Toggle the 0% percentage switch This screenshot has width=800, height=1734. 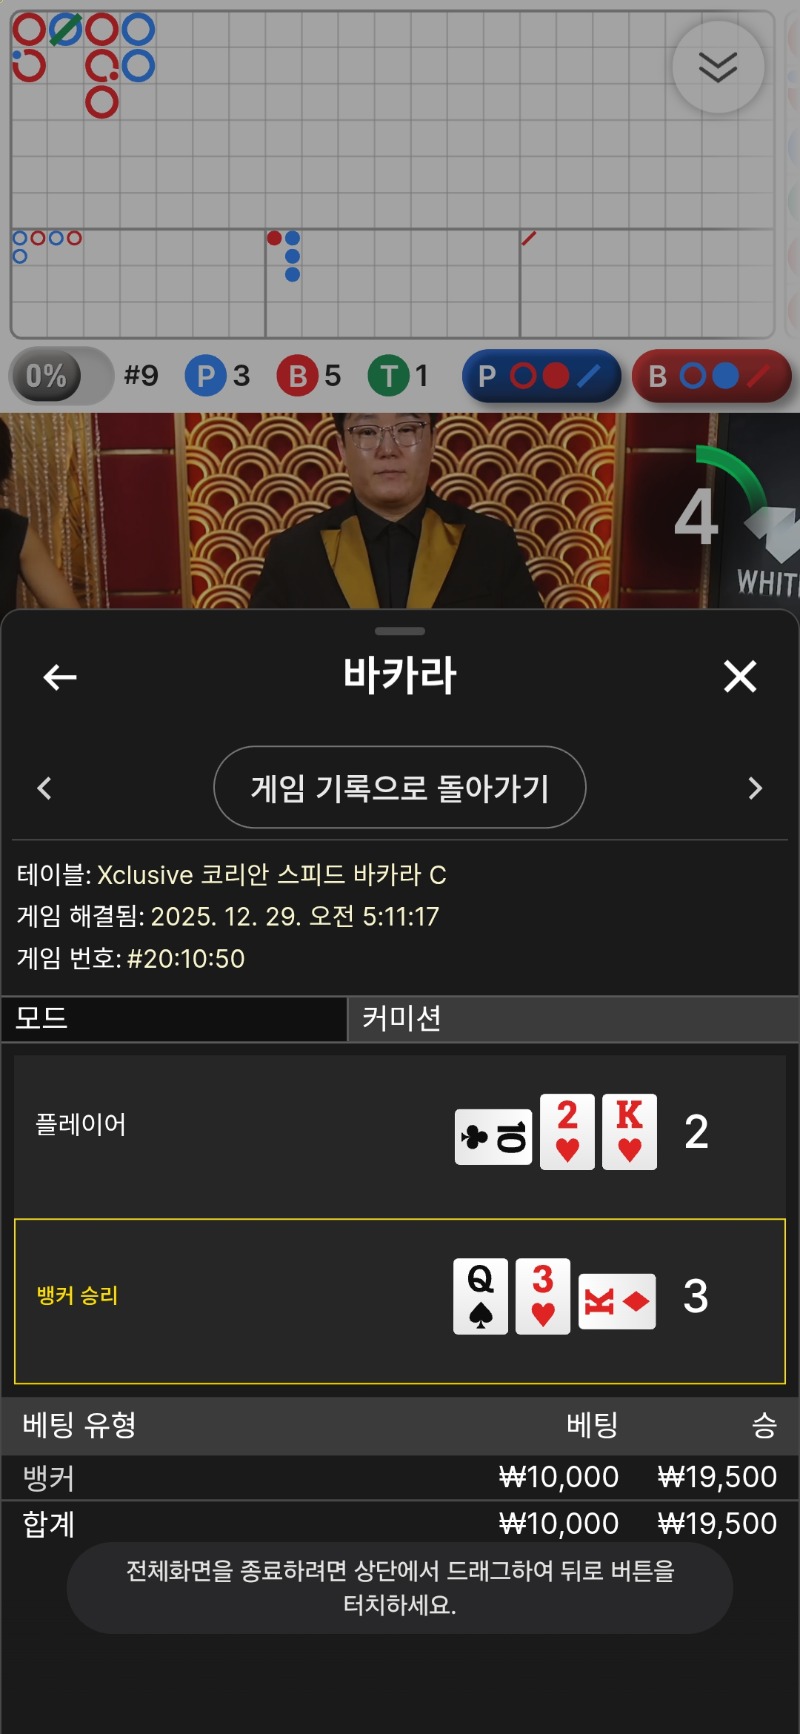[x=61, y=376]
